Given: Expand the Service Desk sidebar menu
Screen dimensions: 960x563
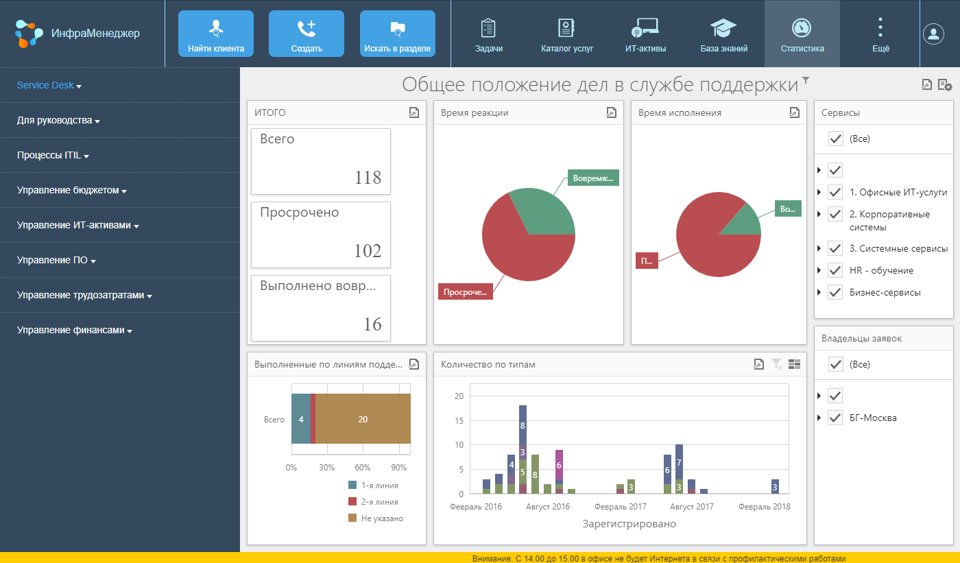Looking at the screenshot, I should (49, 85).
